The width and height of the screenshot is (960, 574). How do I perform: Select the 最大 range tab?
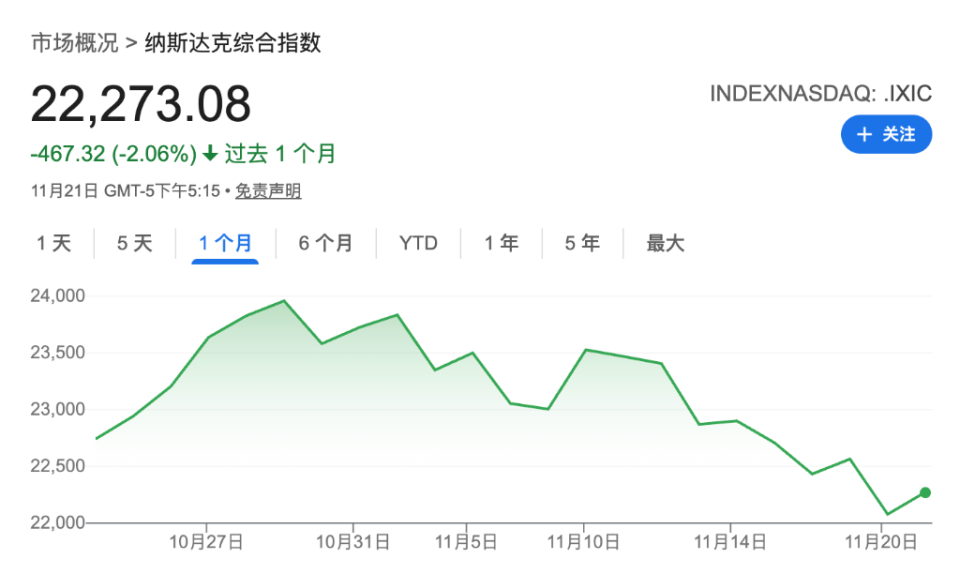point(665,243)
